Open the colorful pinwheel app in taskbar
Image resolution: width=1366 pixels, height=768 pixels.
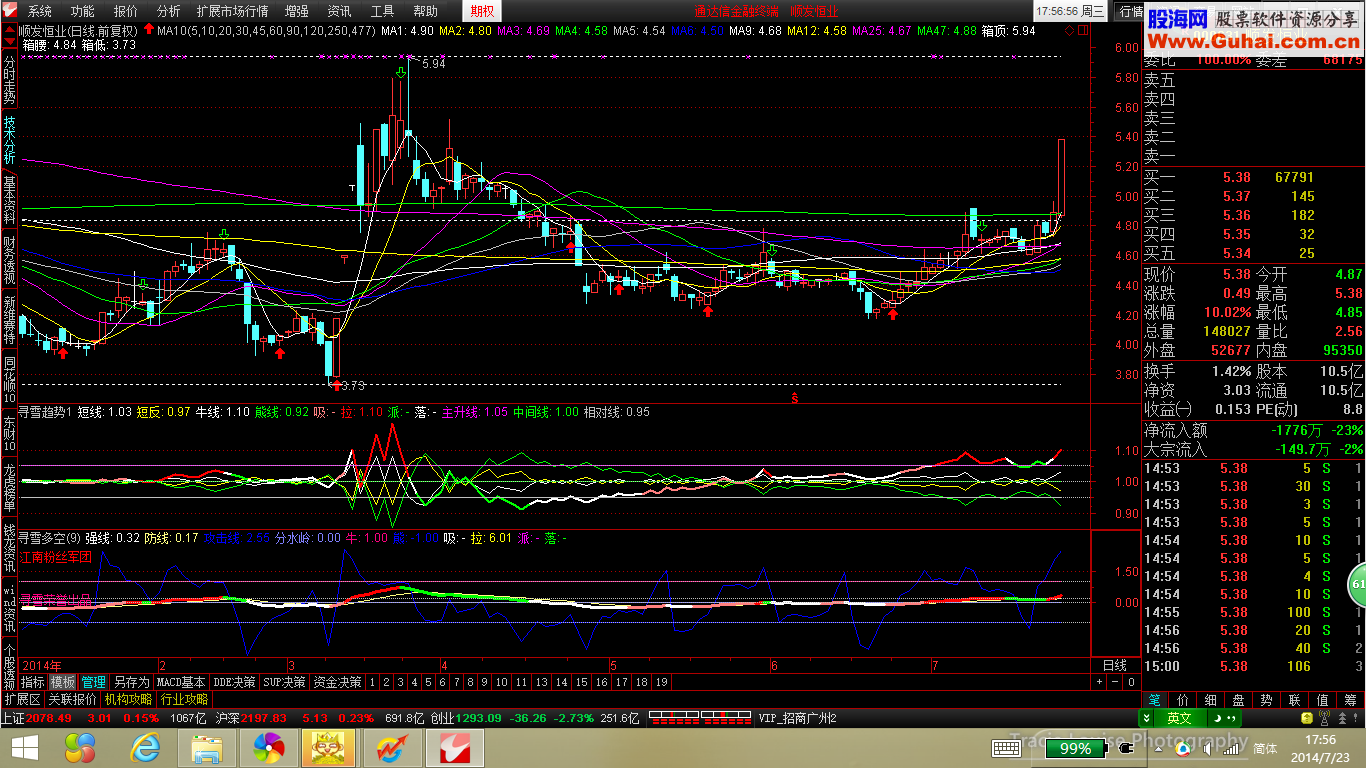[x=267, y=748]
